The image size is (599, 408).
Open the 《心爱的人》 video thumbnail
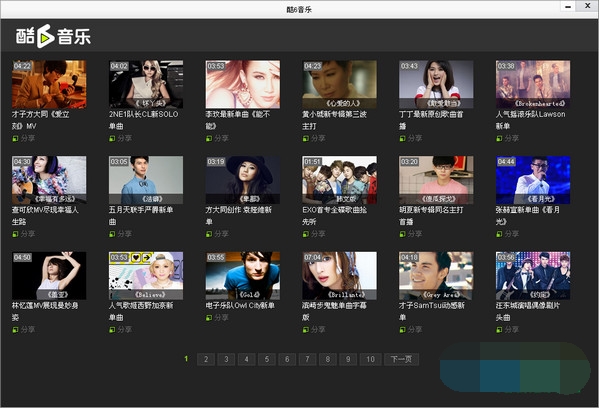tap(339, 84)
